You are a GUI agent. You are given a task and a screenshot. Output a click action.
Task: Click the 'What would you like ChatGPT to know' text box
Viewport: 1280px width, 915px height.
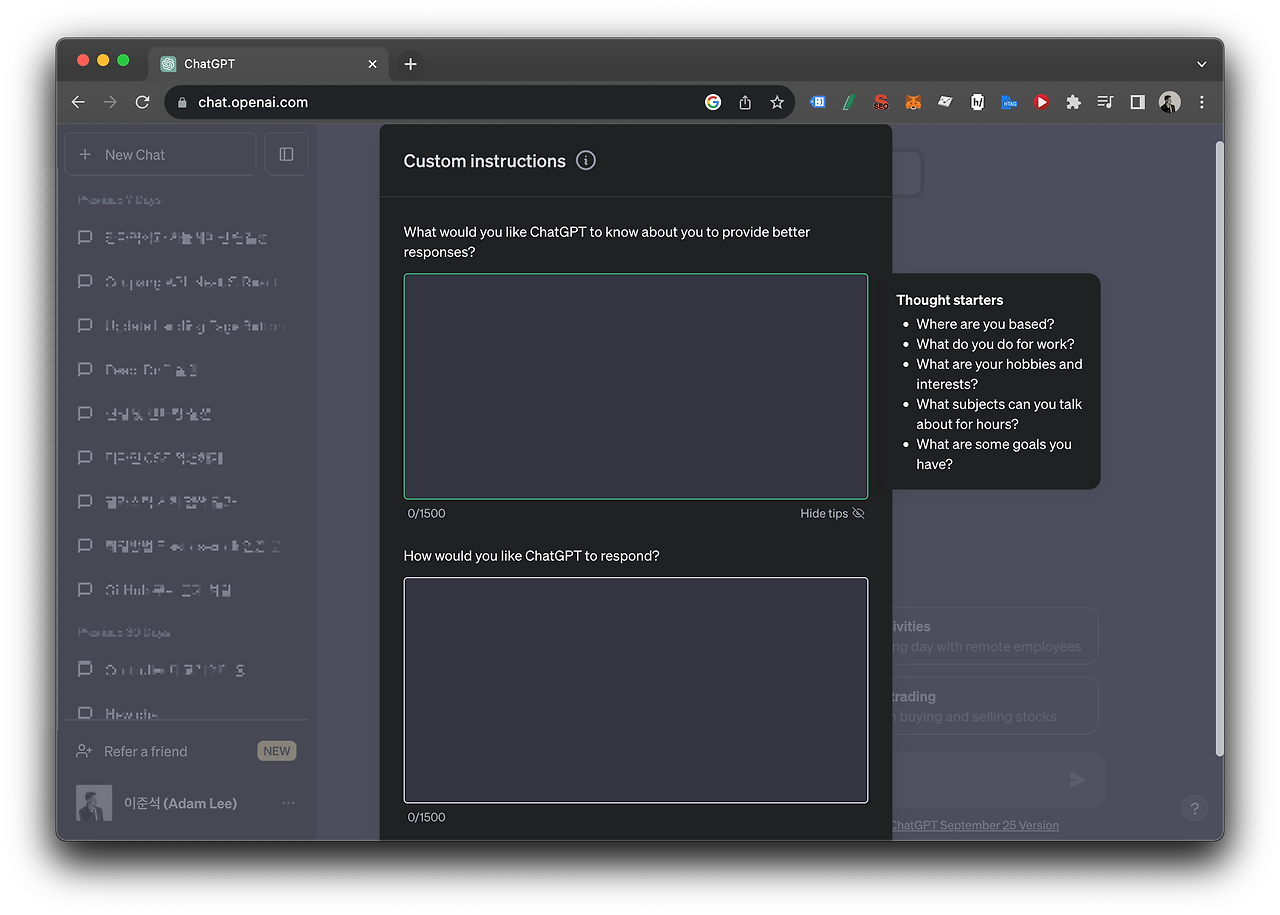tap(636, 386)
